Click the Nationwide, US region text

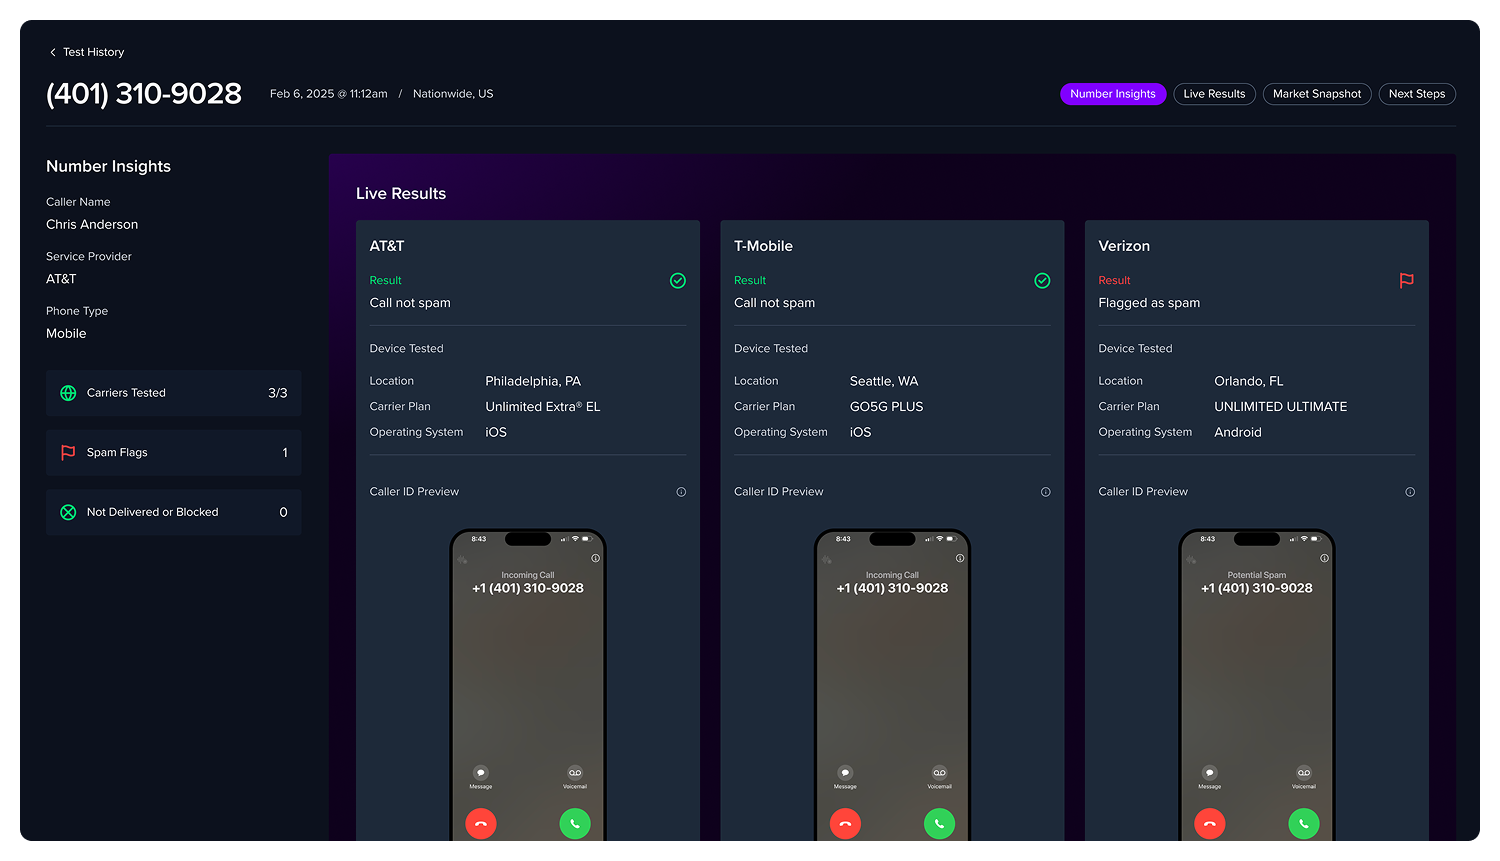[453, 94]
